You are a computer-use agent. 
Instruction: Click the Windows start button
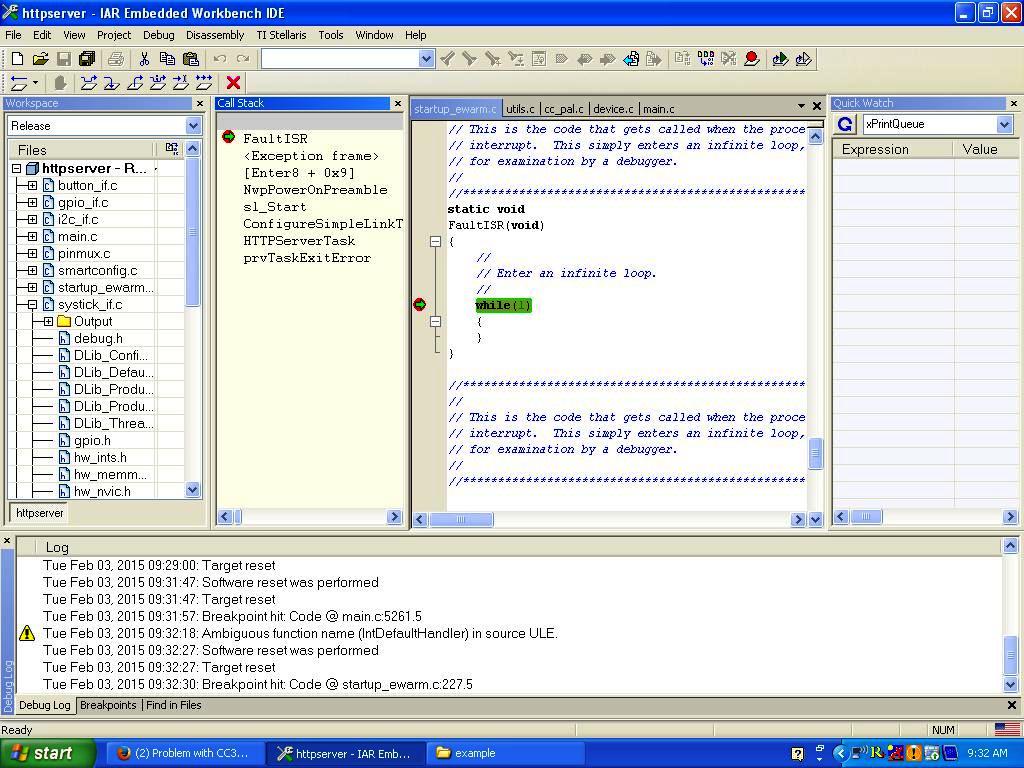click(47, 753)
